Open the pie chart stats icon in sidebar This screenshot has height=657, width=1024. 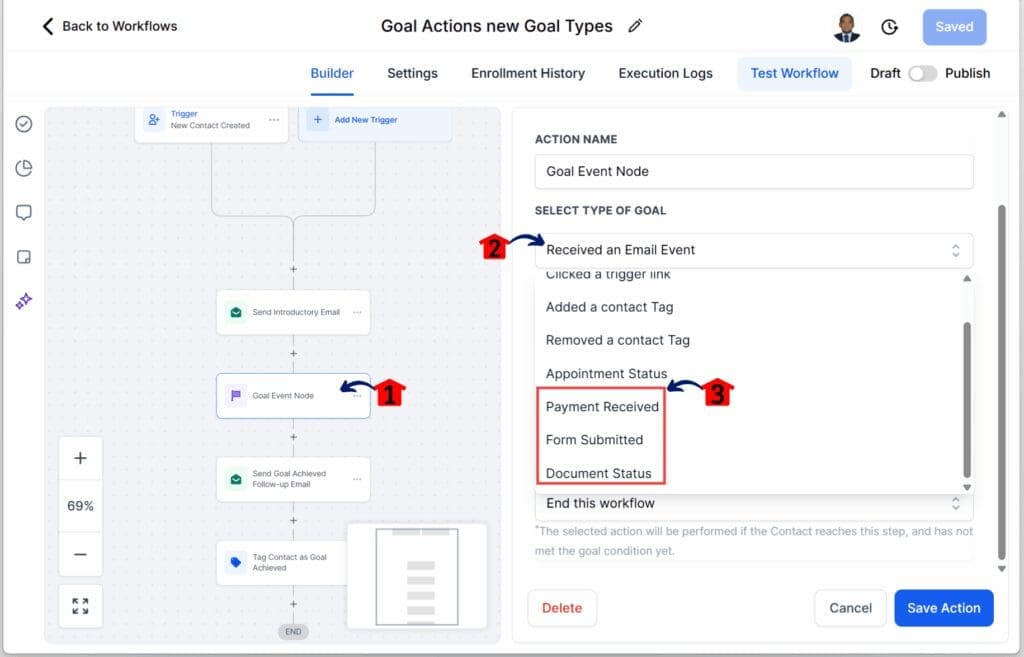(x=24, y=168)
